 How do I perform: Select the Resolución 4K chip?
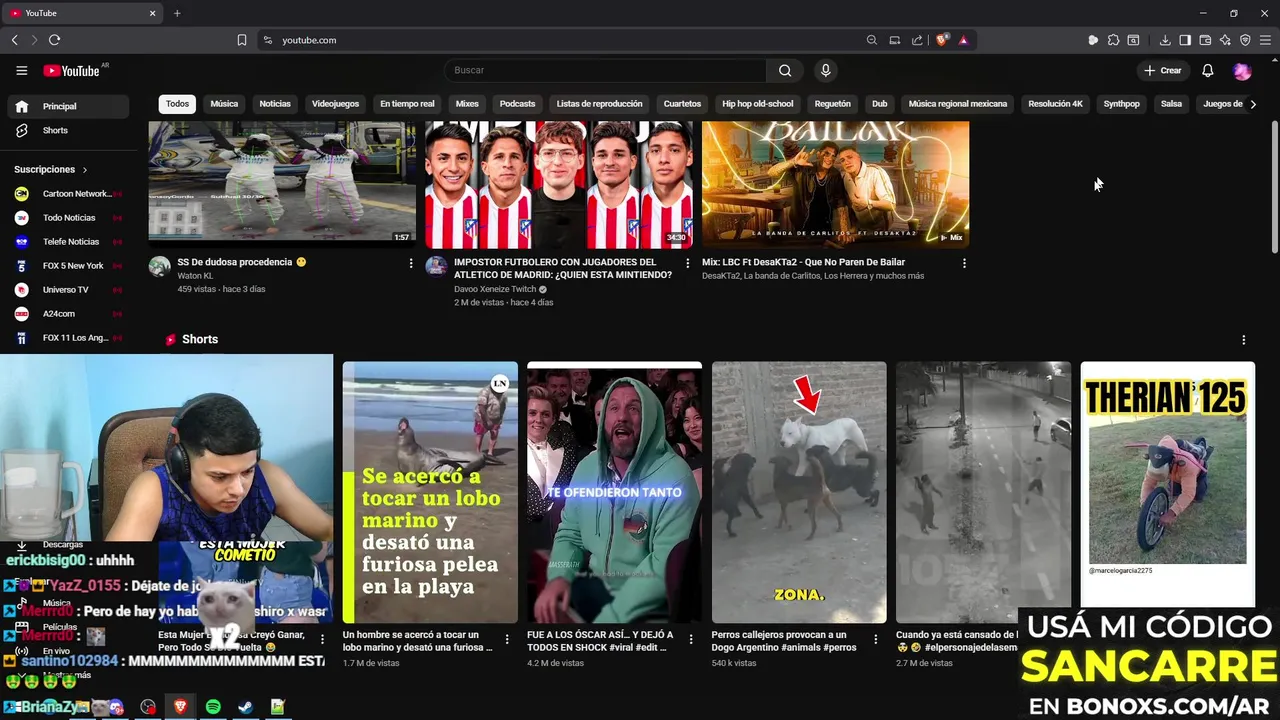pos(1055,104)
